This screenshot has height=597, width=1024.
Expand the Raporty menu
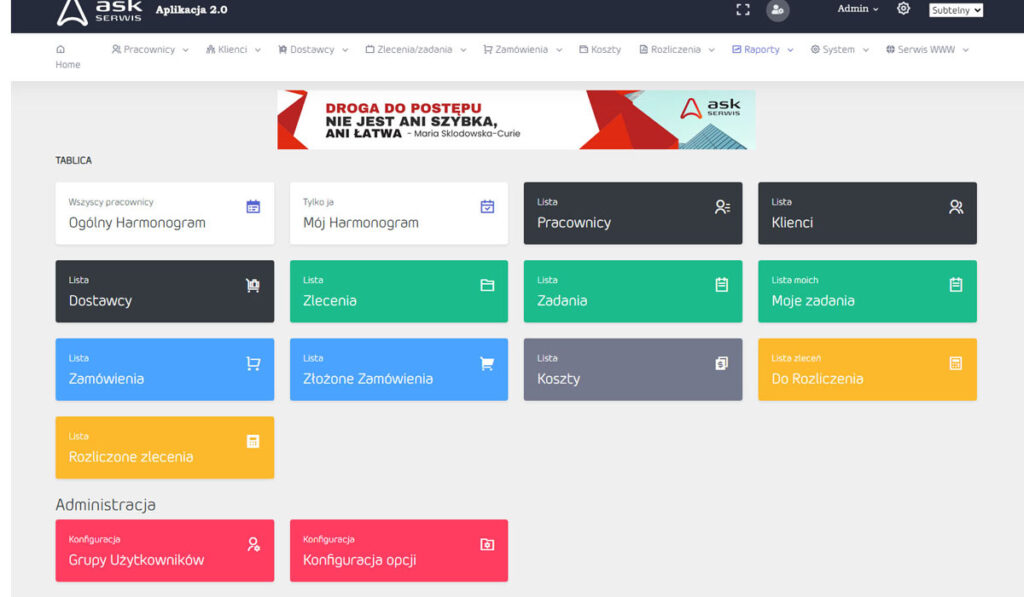point(762,49)
